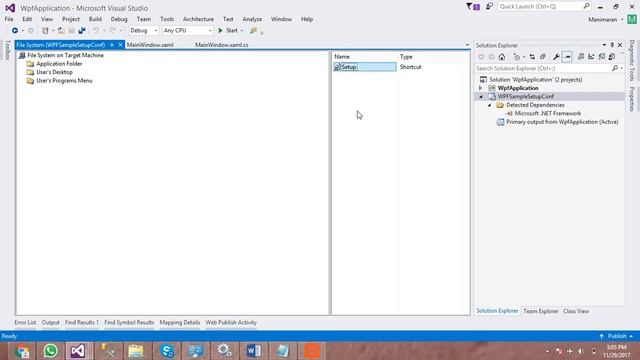Open File Explorer from the taskbar
640x360 pixels.
pyautogui.click(x=136, y=351)
